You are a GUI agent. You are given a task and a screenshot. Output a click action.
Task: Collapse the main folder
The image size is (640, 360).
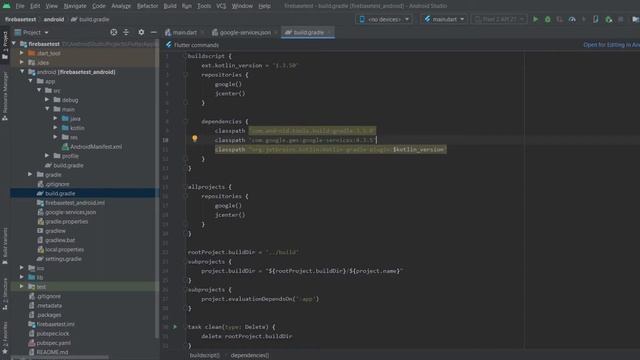(47, 109)
